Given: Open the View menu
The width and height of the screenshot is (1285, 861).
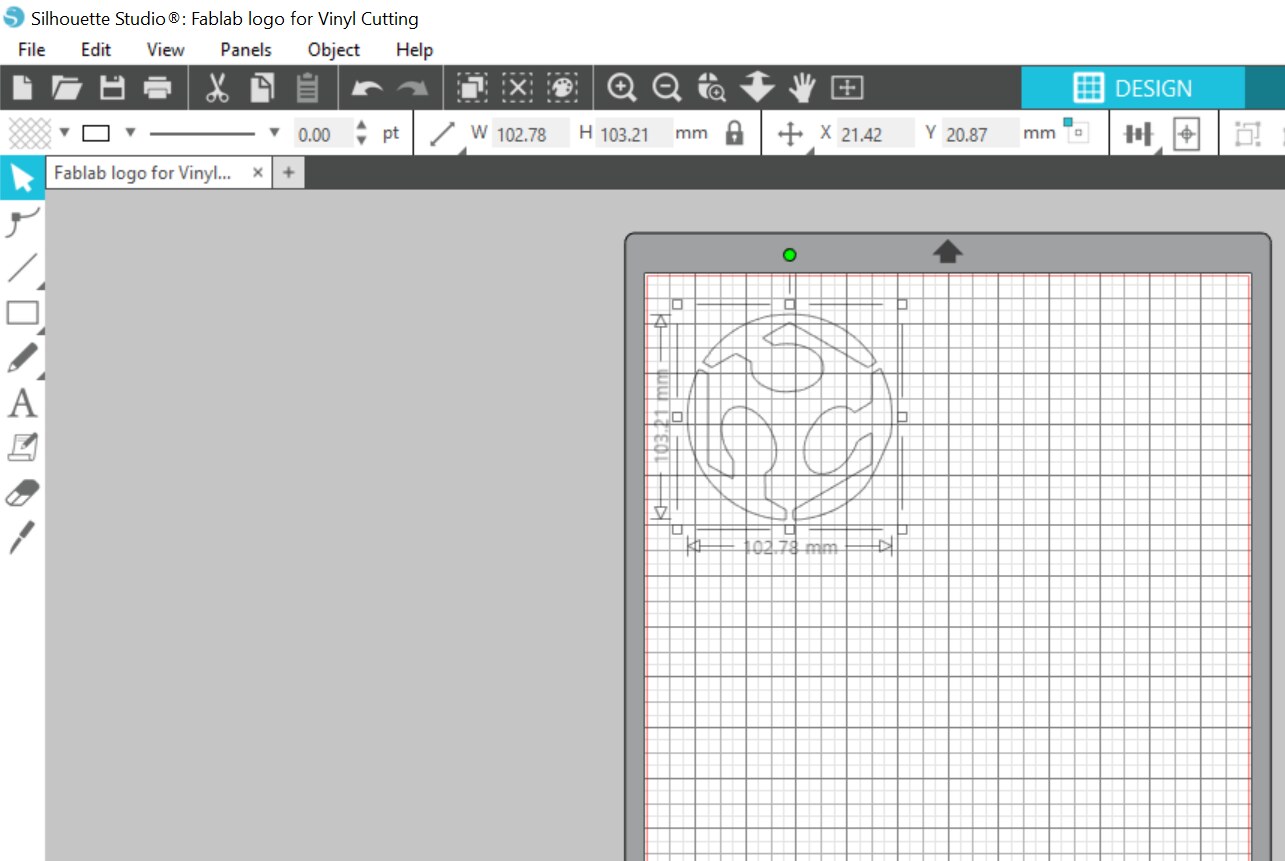Looking at the screenshot, I should click(165, 49).
